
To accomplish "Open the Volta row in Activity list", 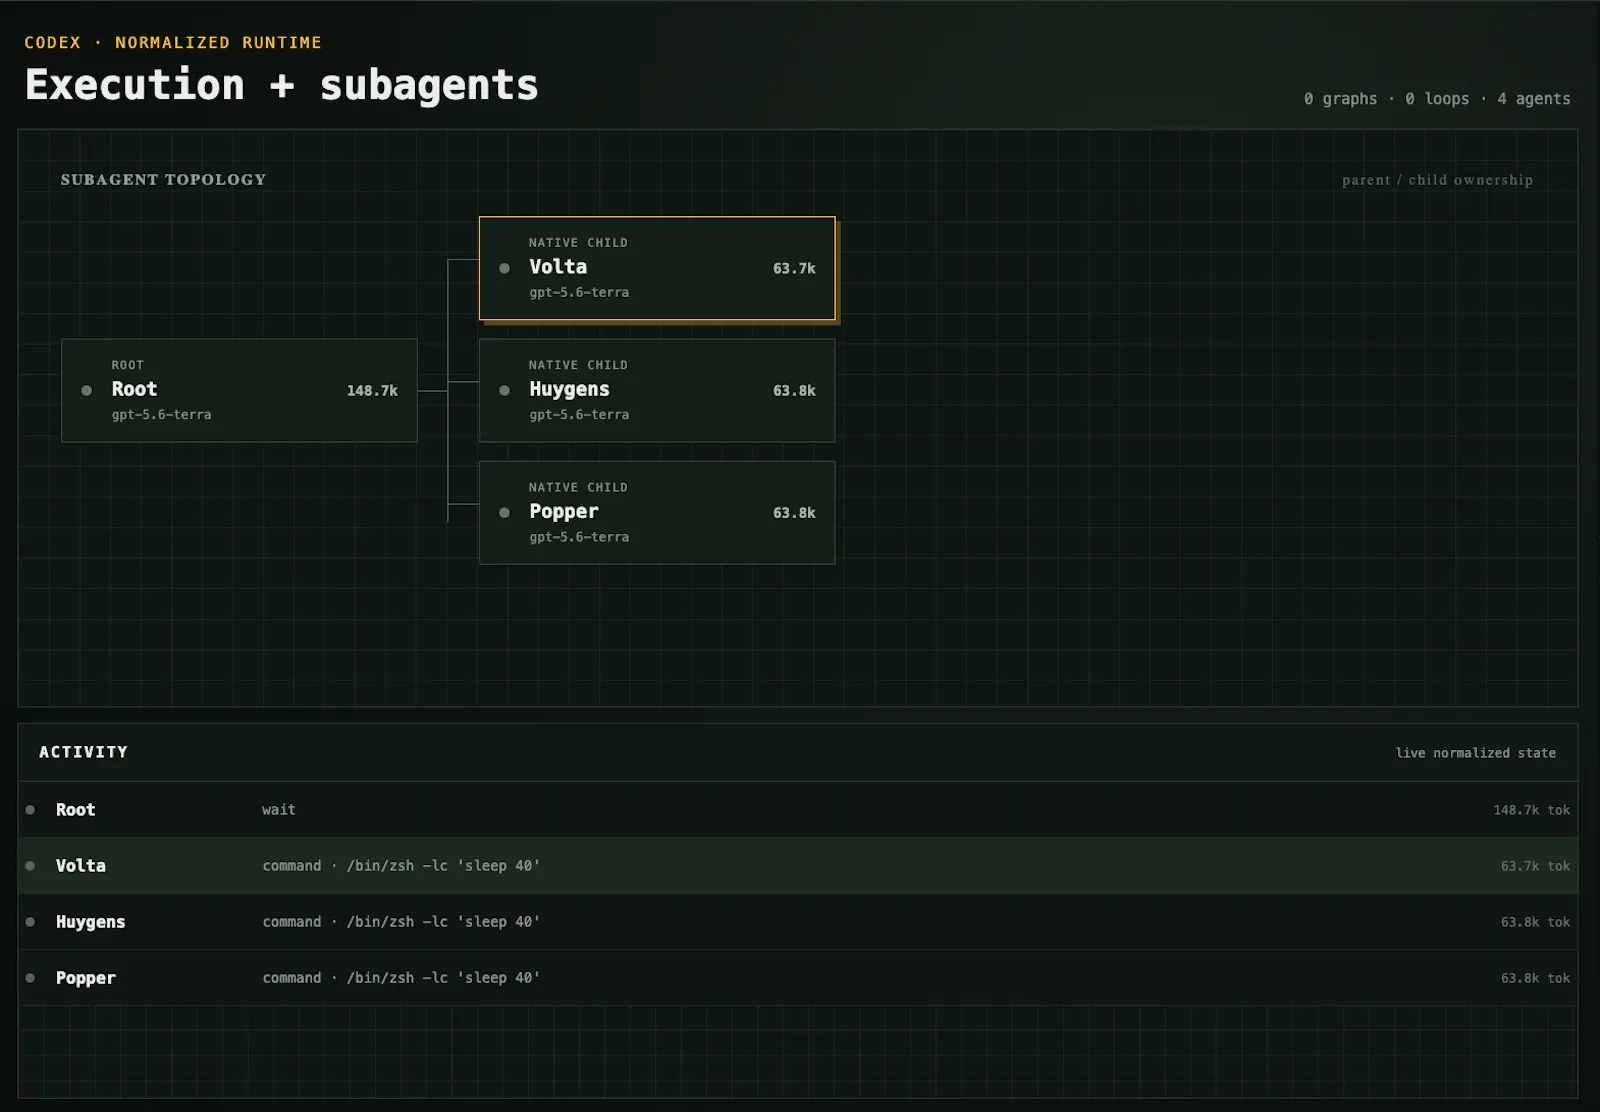I will coord(798,866).
